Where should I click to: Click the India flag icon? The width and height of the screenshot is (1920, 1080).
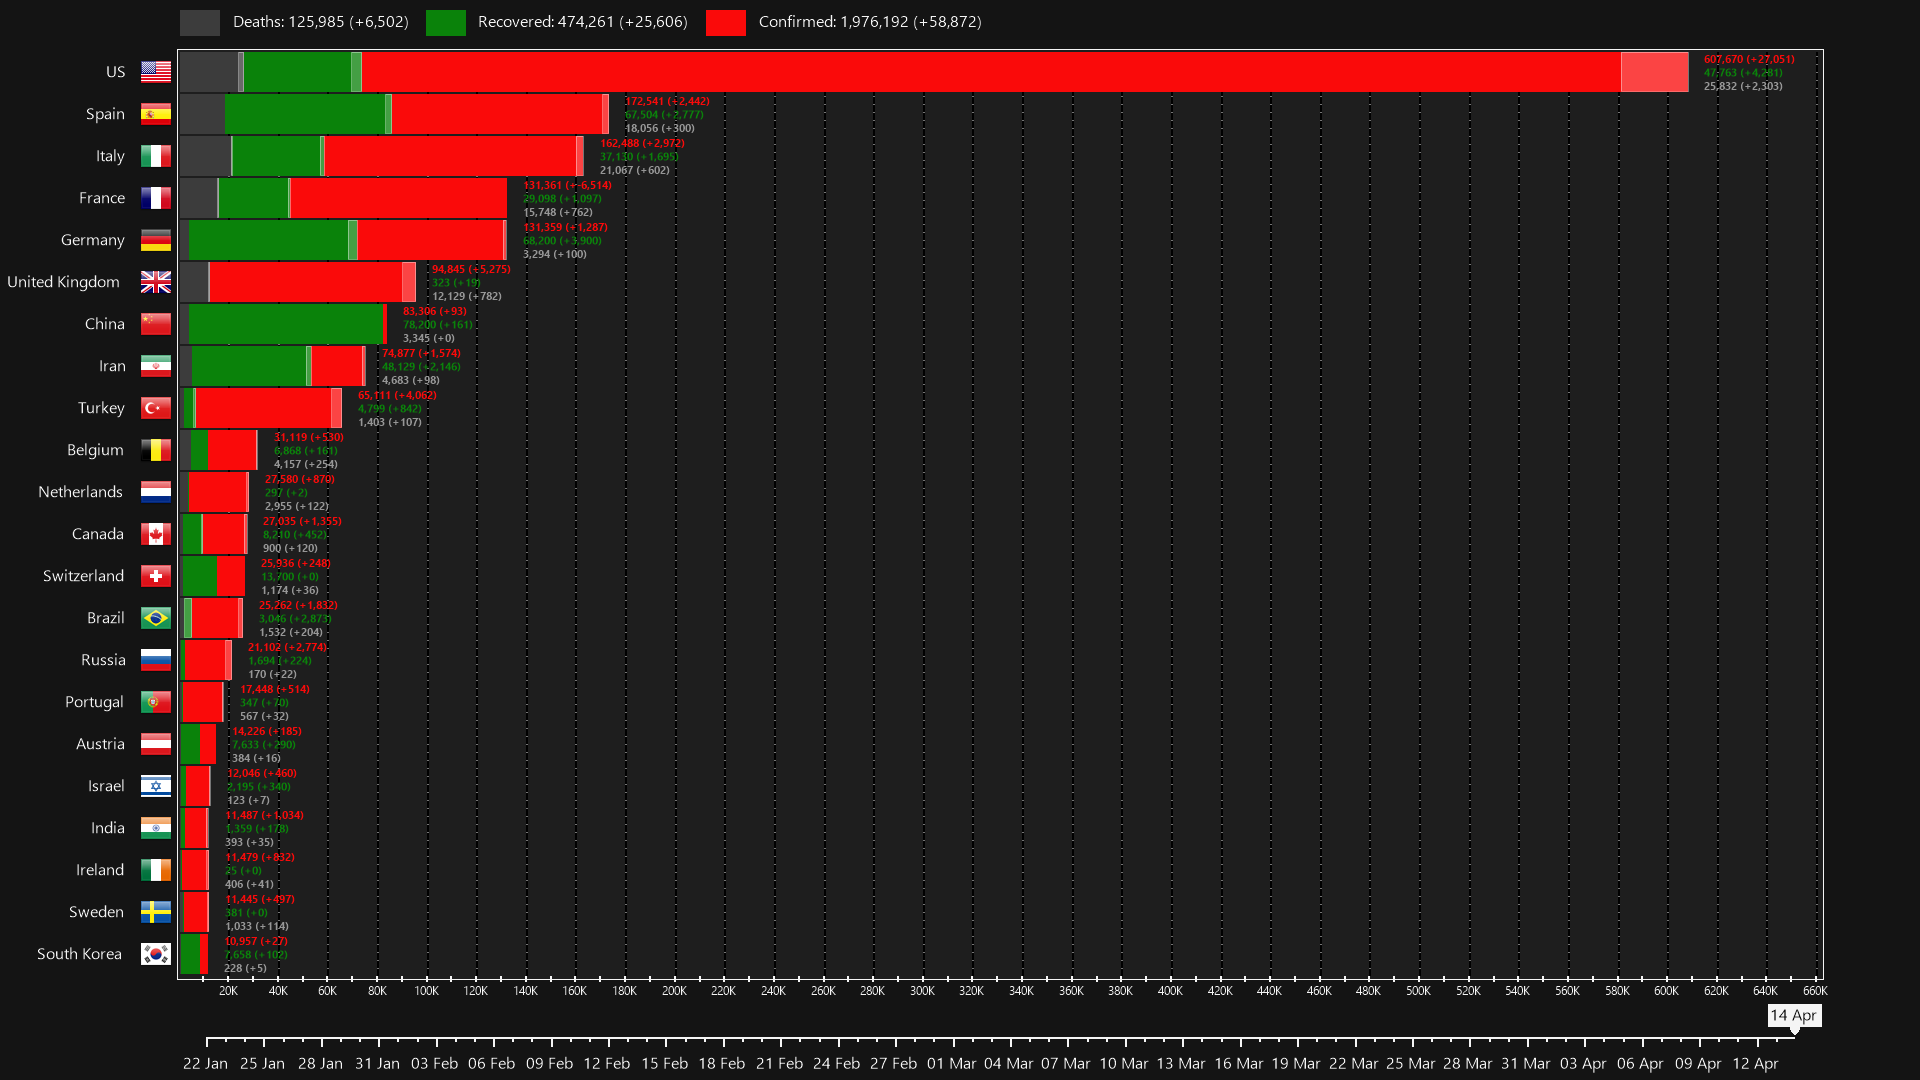click(156, 828)
